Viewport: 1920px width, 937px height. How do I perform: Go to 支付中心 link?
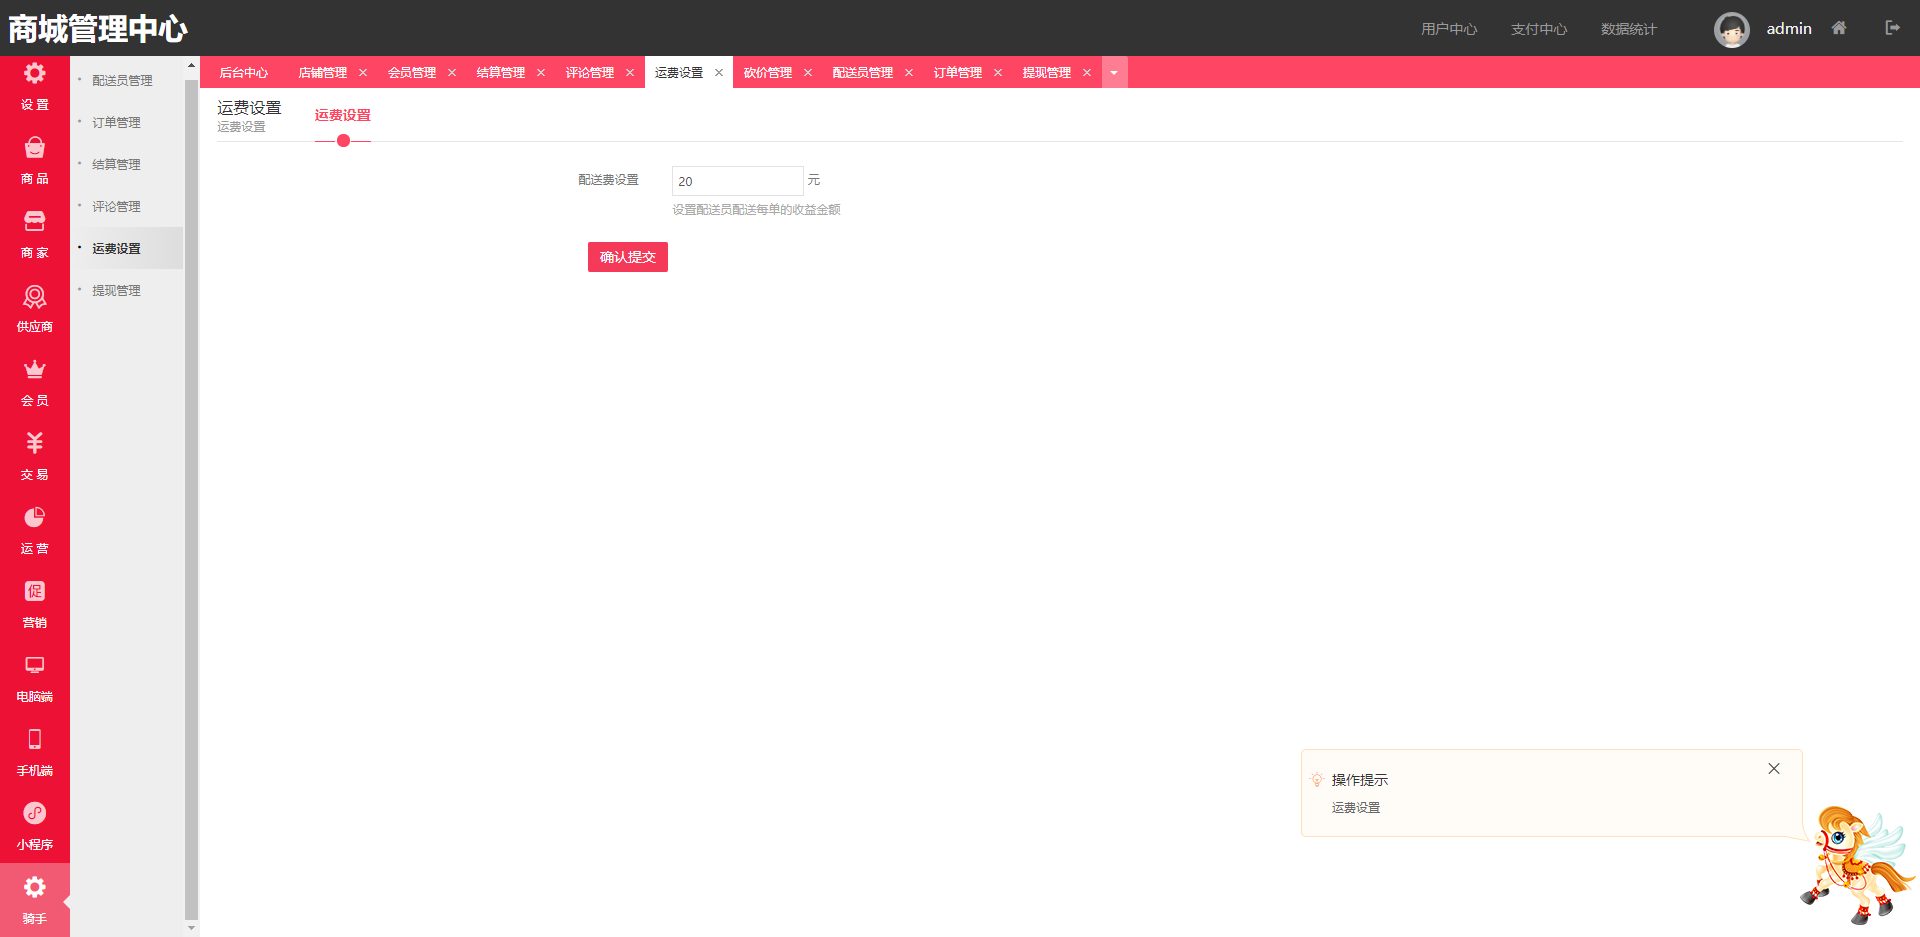click(1539, 29)
